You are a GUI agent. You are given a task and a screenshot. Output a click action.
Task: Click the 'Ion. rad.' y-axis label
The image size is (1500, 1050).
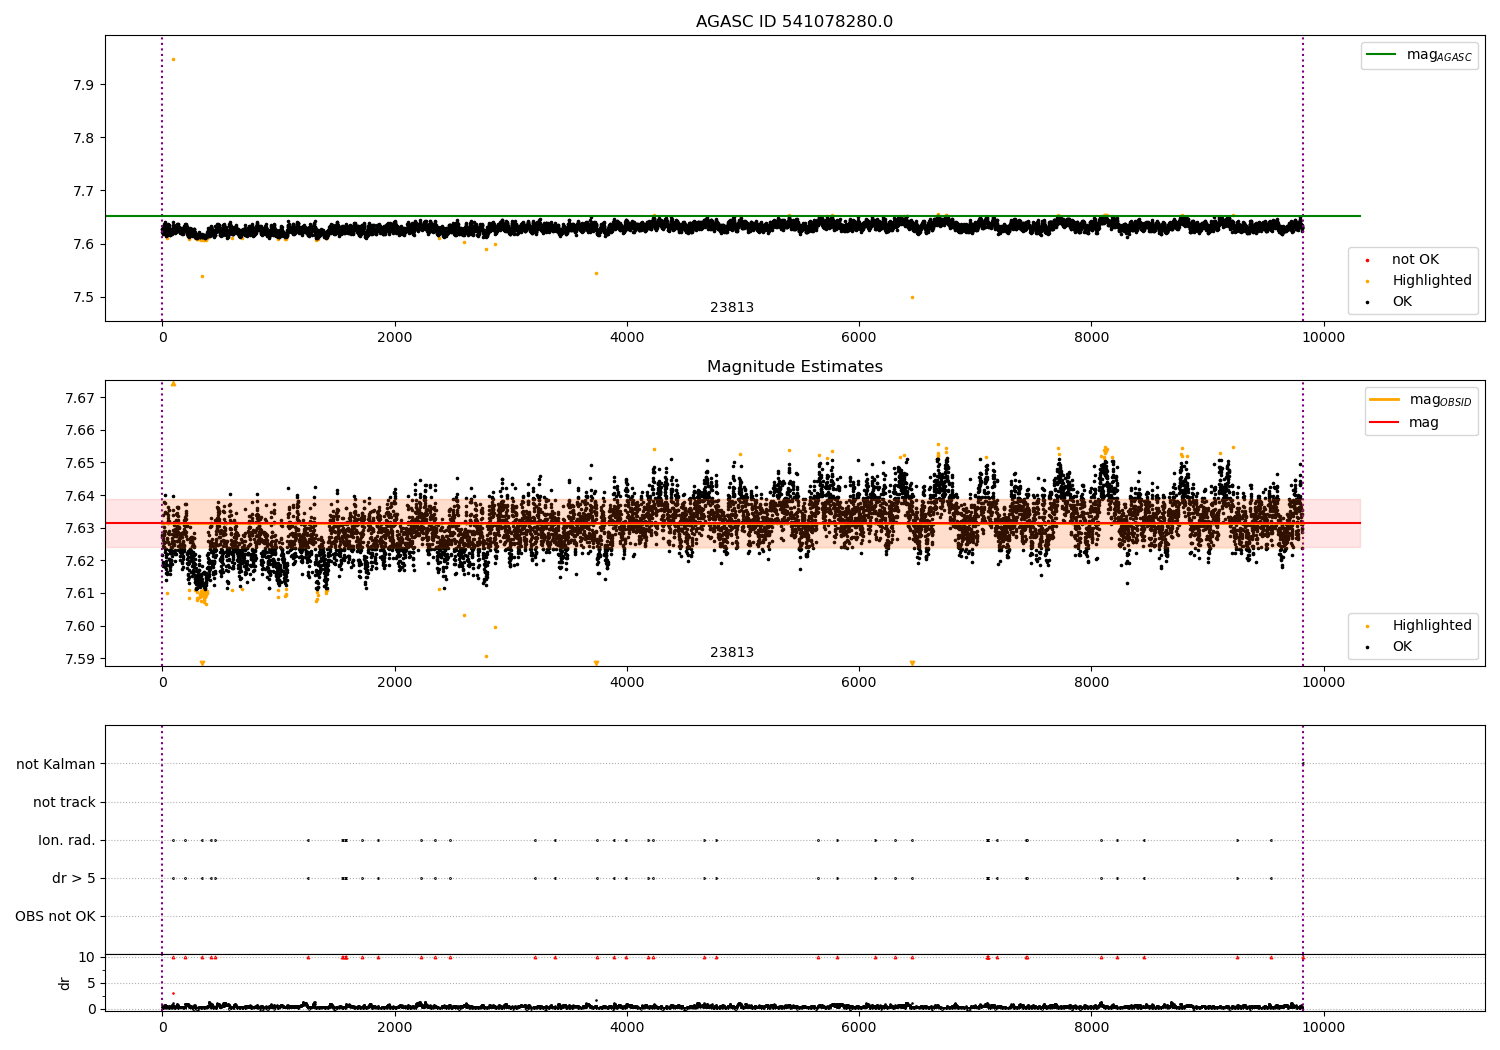67,840
